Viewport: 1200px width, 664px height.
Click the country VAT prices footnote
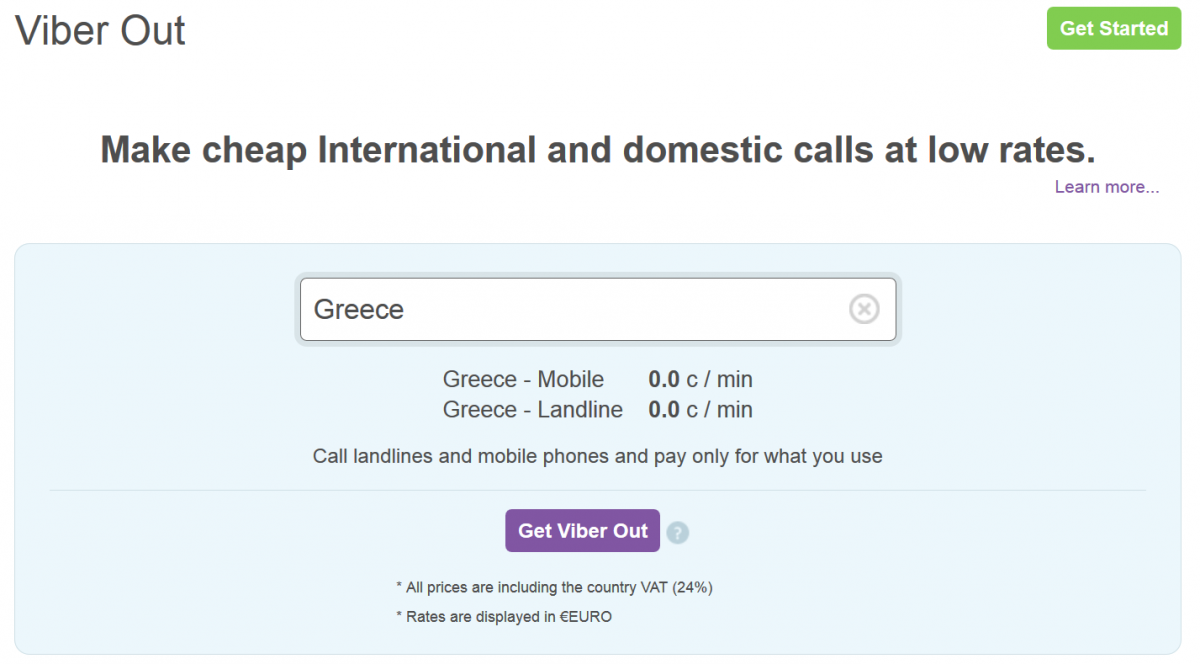click(x=554, y=587)
